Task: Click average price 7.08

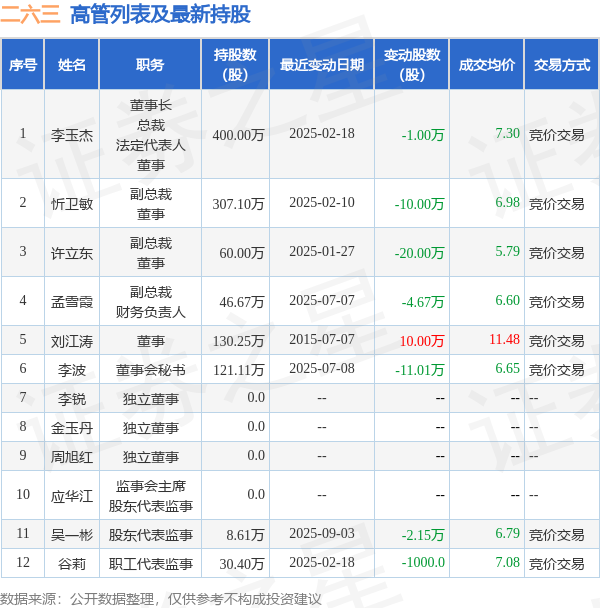Action: (507, 562)
